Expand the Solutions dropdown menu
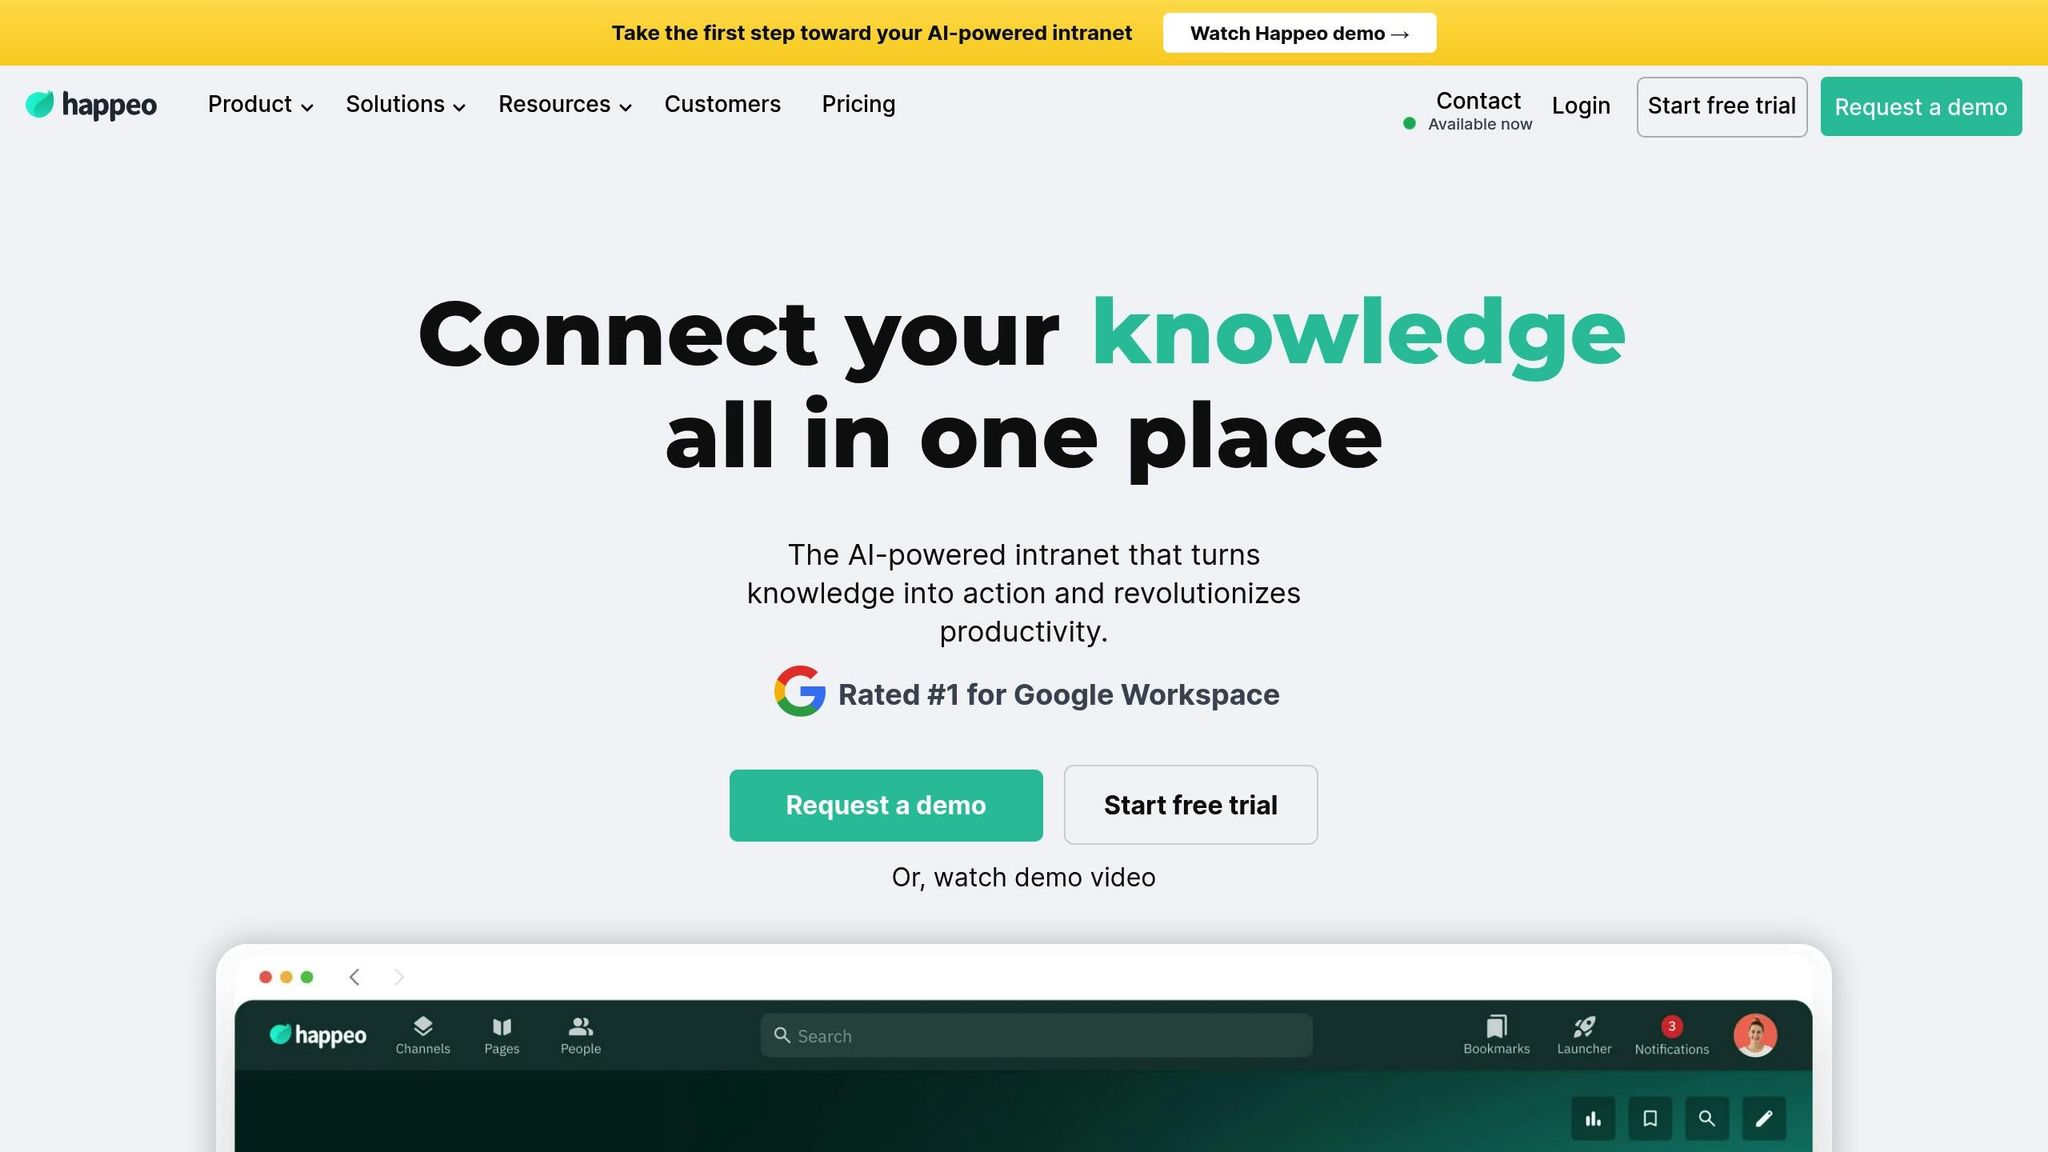The image size is (2048, 1152). (x=405, y=105)
